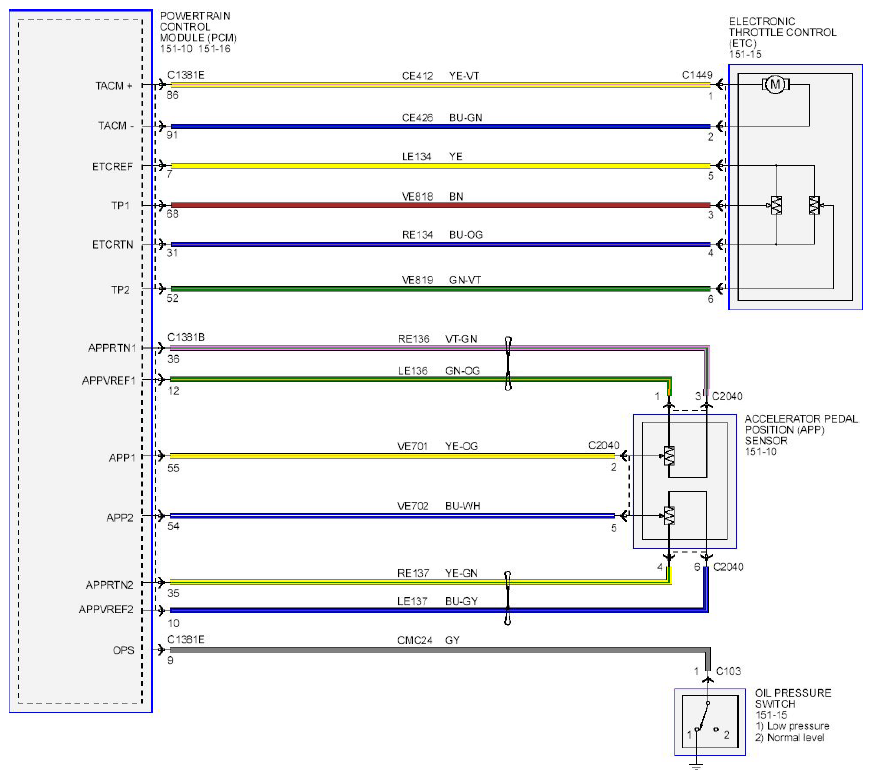Select the APPRTN2 pin label

tap(110, 585)
